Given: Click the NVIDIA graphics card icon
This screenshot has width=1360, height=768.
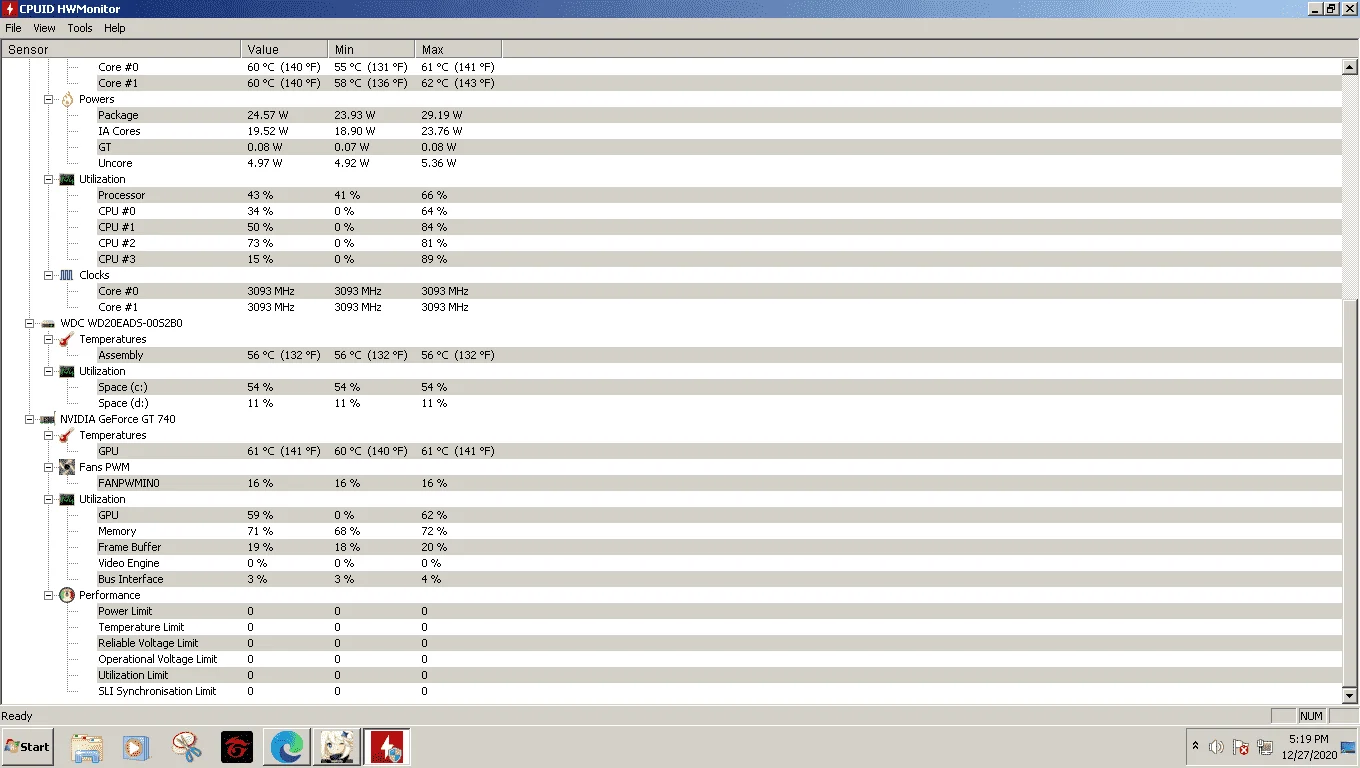Looking at the screenshot, I should (48, 419).
